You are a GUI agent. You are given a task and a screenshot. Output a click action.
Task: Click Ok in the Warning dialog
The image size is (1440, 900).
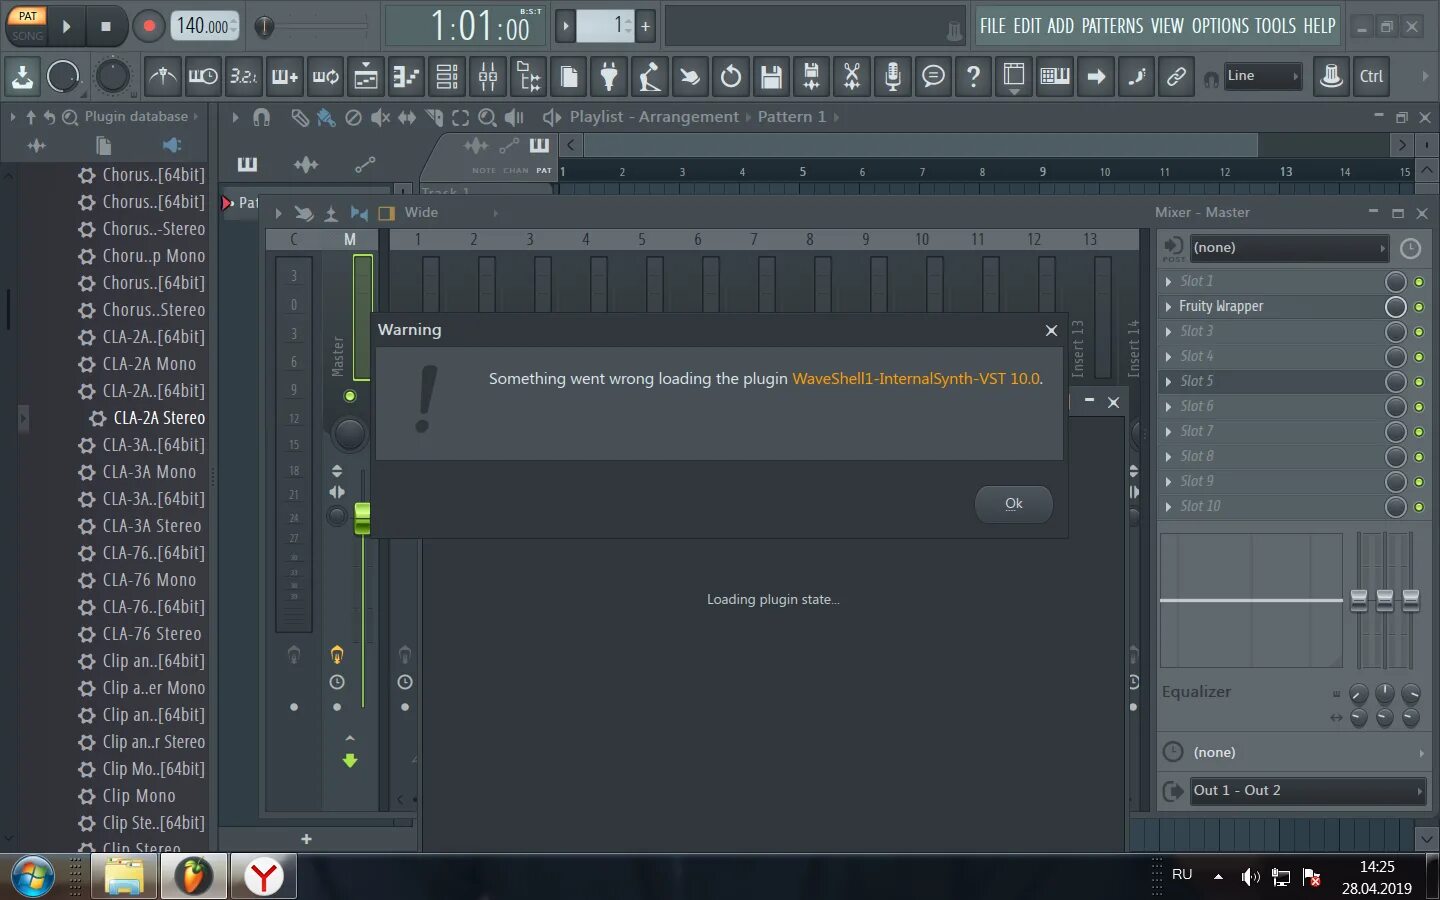[x=1013, y=504]
